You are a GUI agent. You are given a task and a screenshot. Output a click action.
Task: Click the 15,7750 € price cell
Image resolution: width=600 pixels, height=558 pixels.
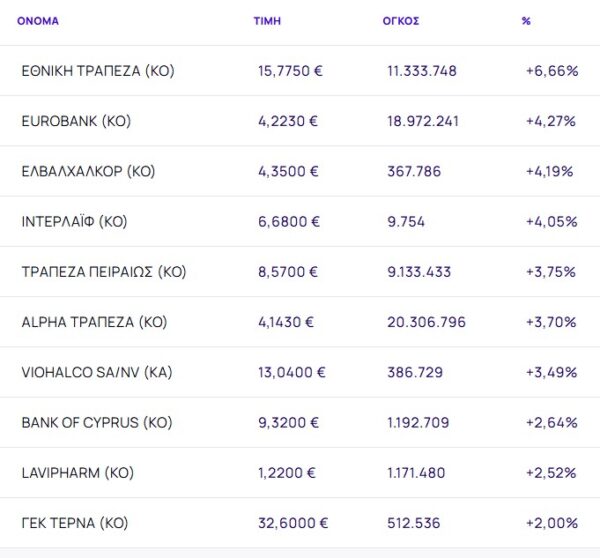tap(291, 71)
